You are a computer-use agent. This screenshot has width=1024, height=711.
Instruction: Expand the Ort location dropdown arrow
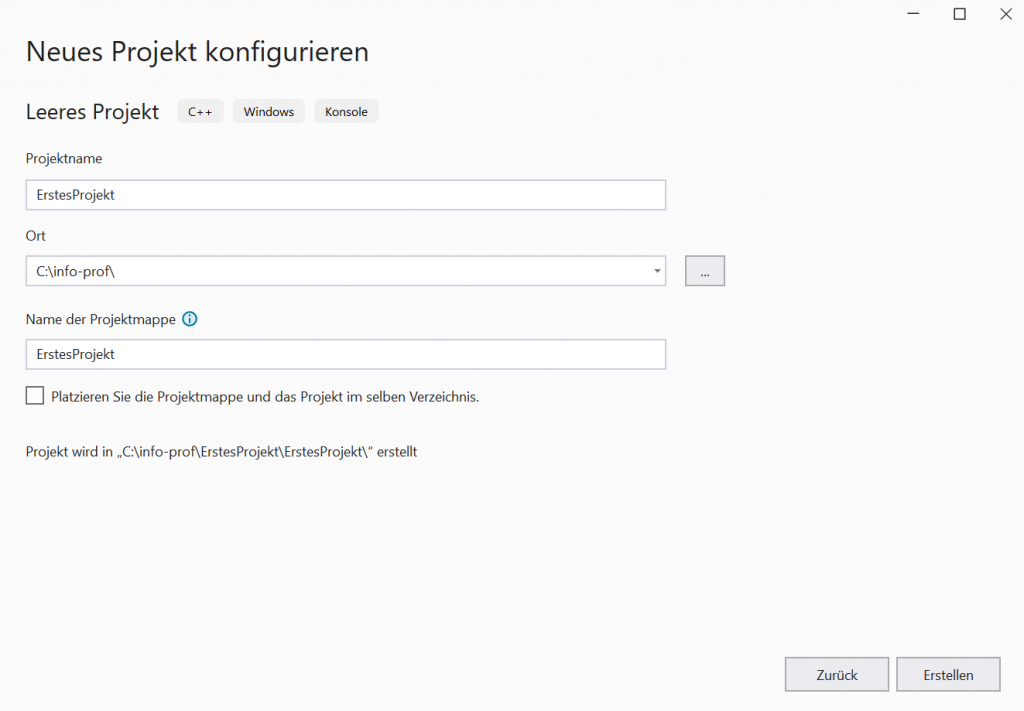pos(656,271)
